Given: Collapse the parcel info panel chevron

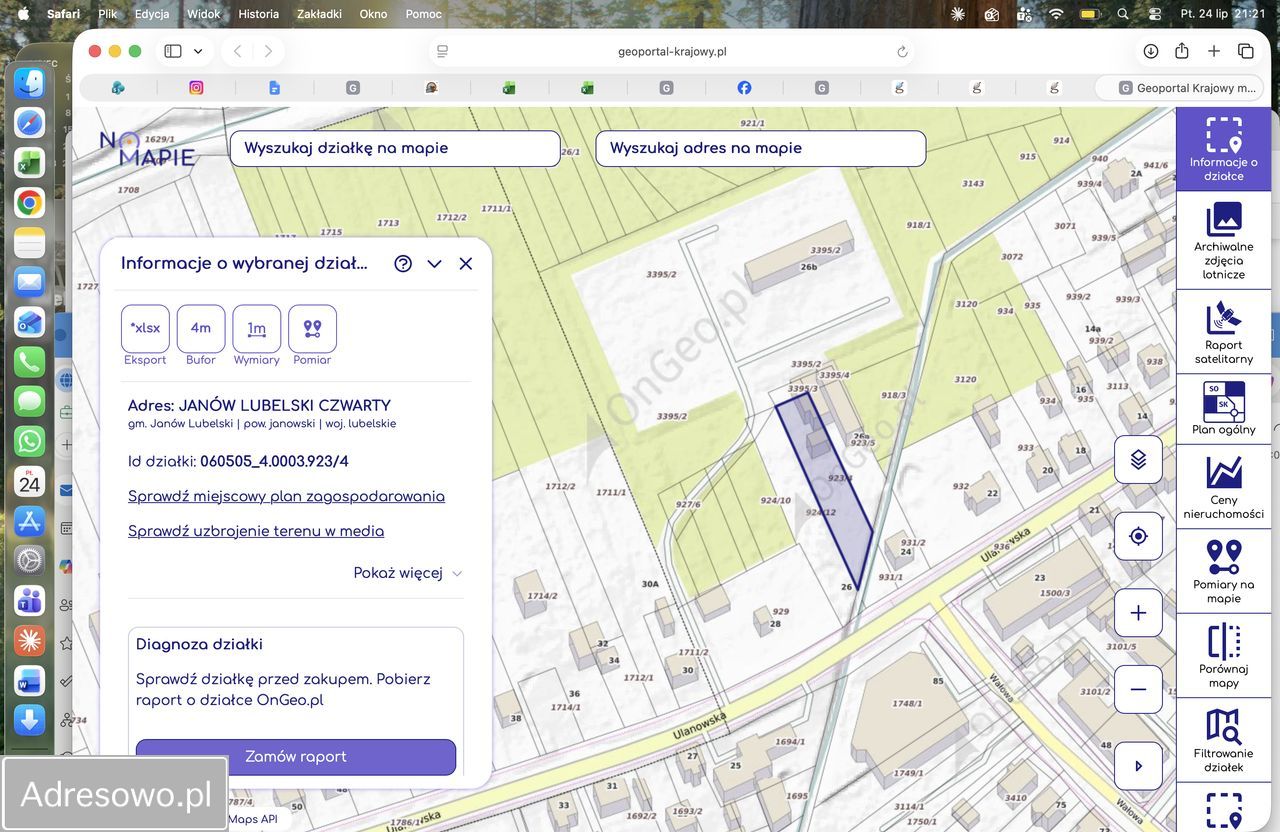Looking at the screenshot, I should point(434,264).
